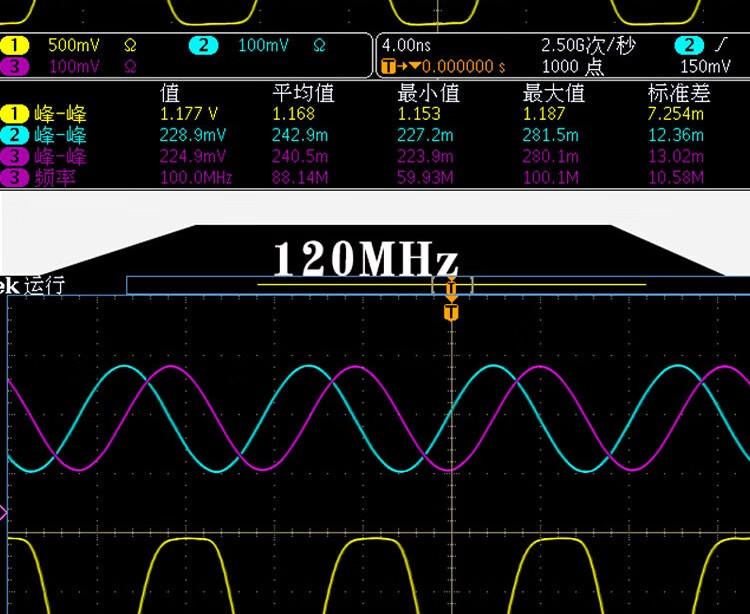Image resolution: width=750 pixels, height=614 pixels.
Task: Click the 240.5m average value
Action: pos(300,156)
